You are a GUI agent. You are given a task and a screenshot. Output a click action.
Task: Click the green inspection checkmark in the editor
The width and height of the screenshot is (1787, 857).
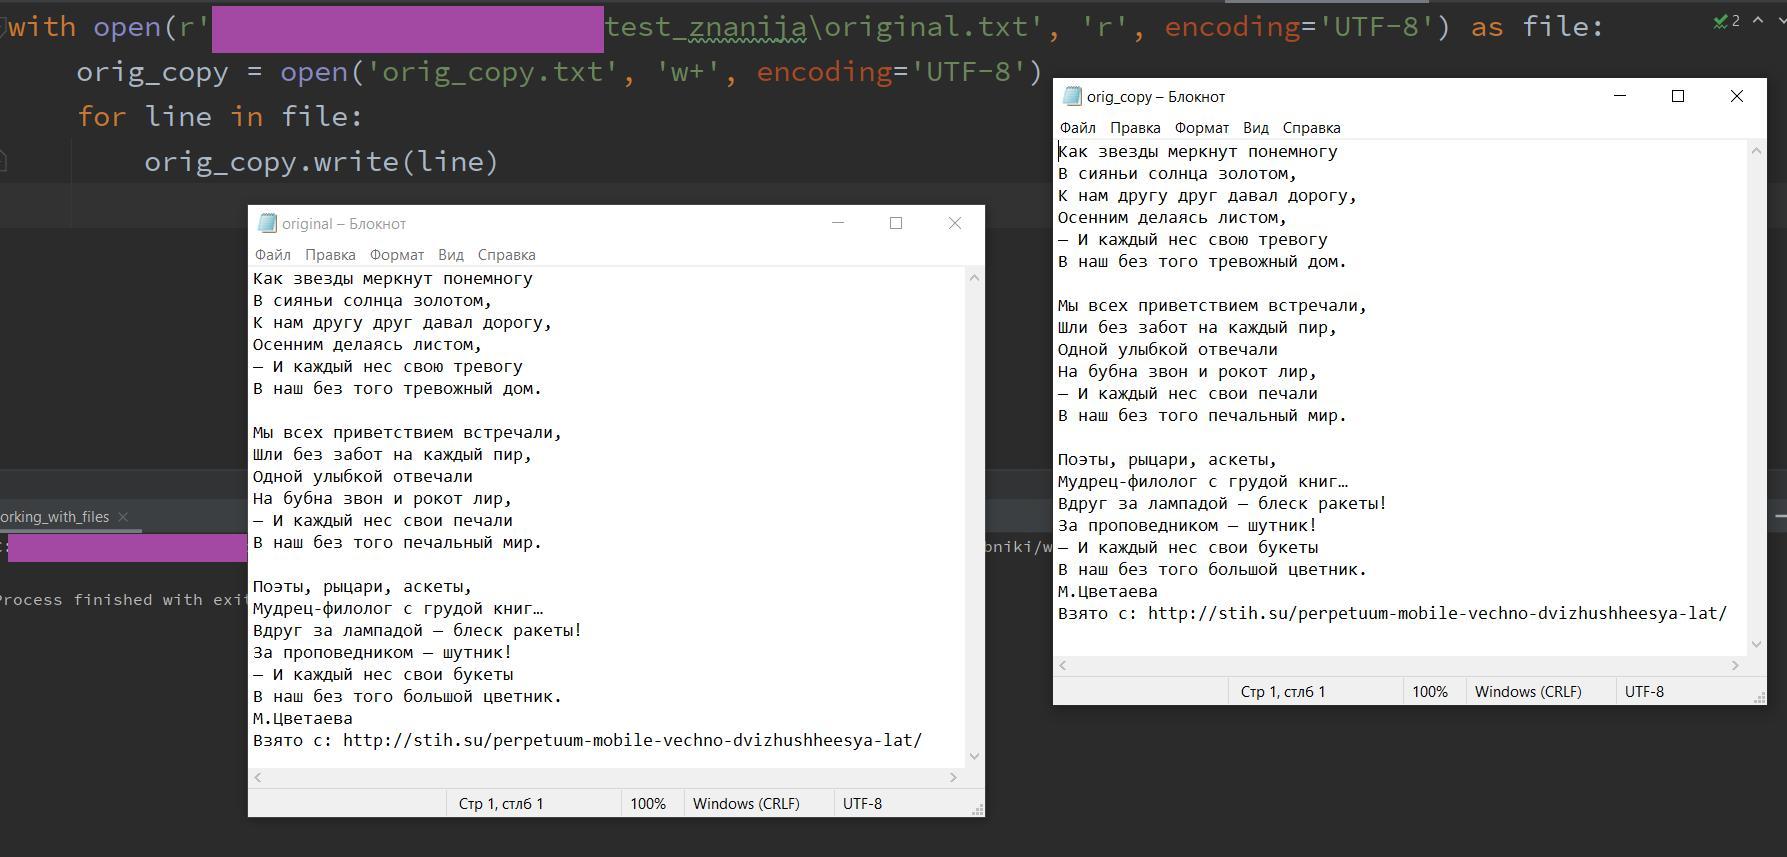[1720, 21]
